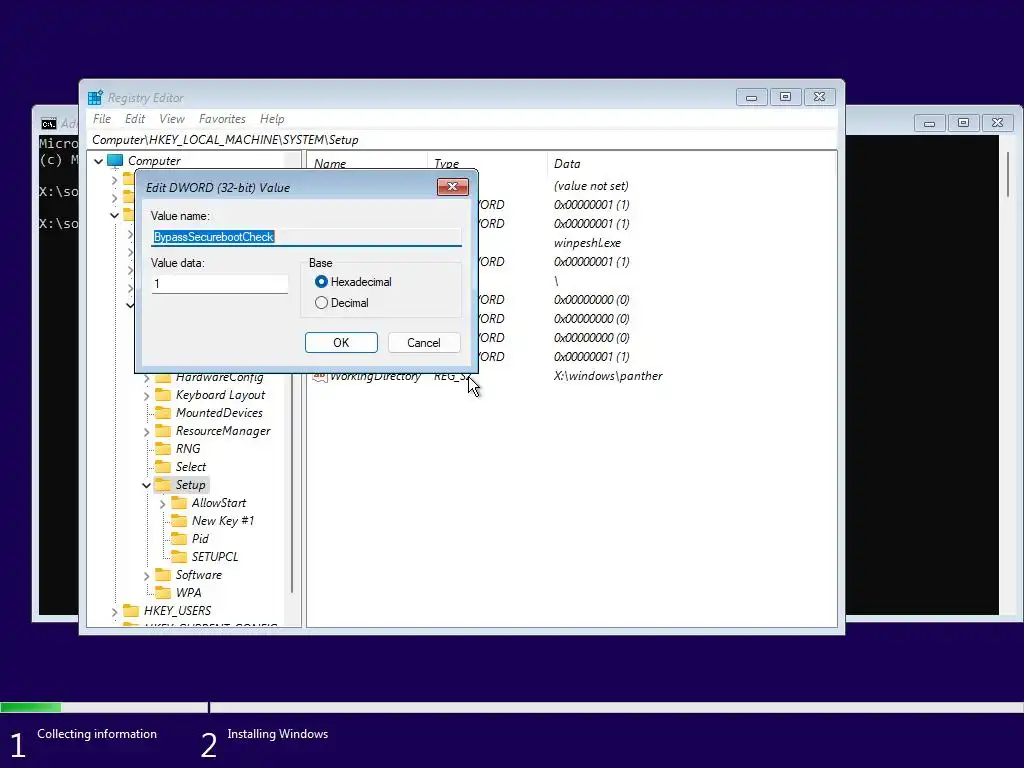Click the AllowStart folder icon
This screenshot has width=1024, height=768.
pos(178,503)
